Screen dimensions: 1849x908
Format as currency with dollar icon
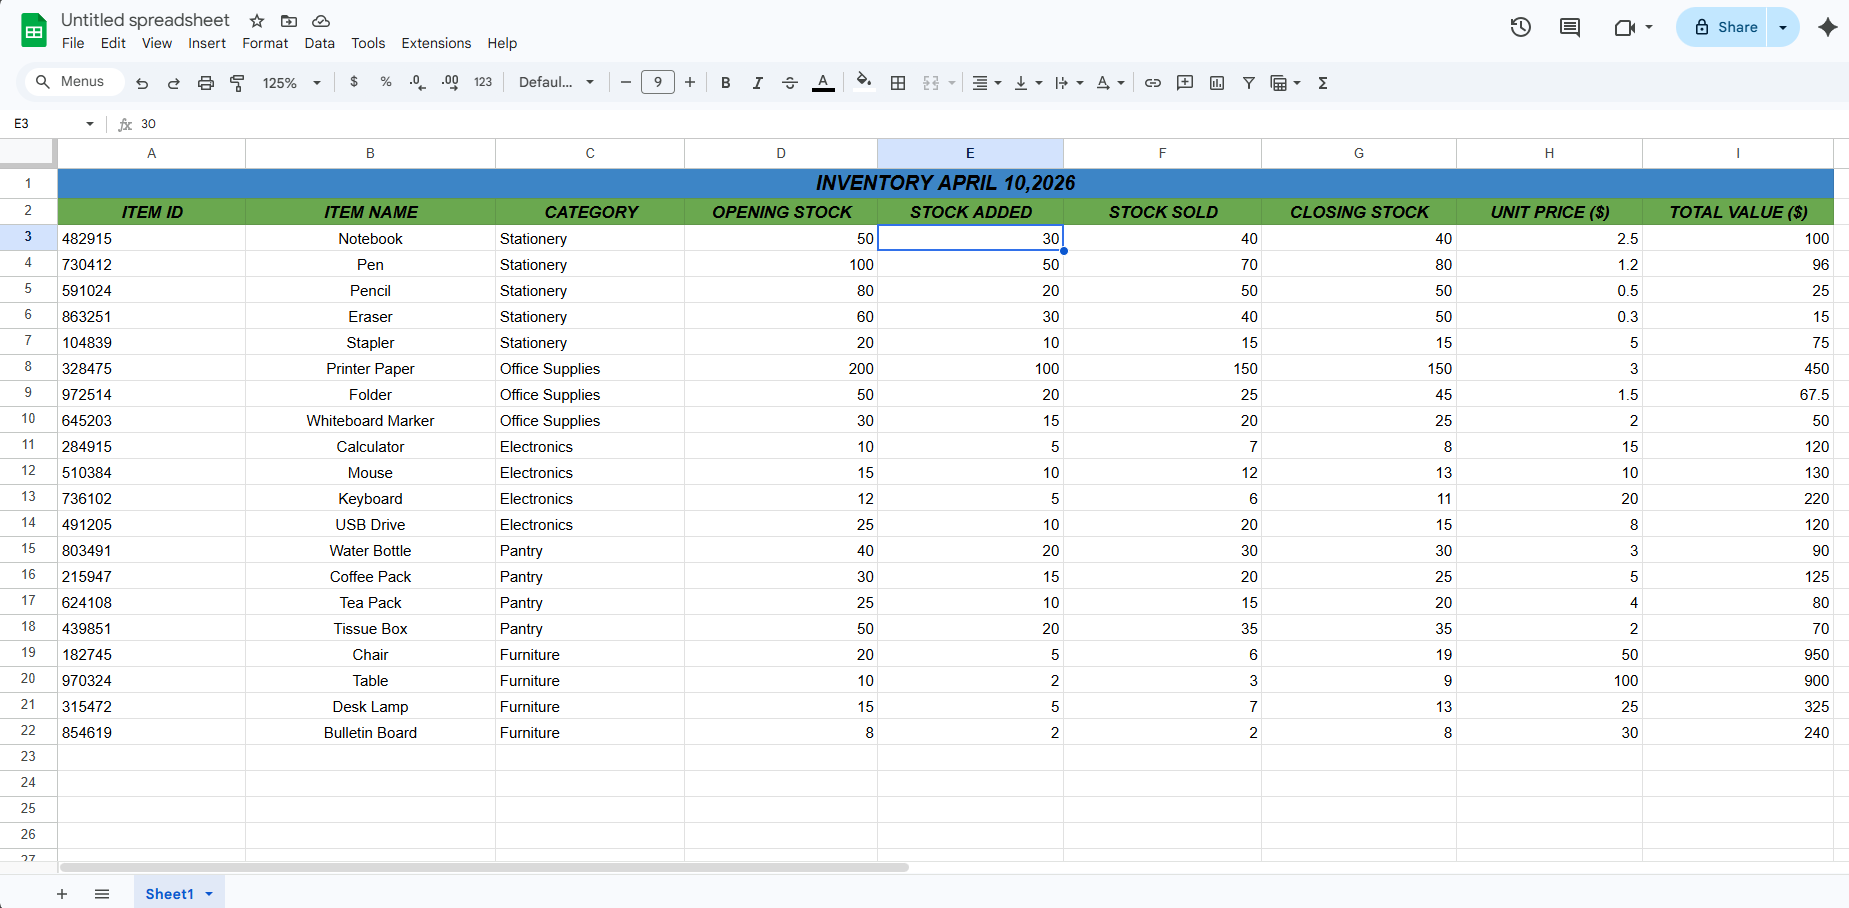click(x=354, y=82)
